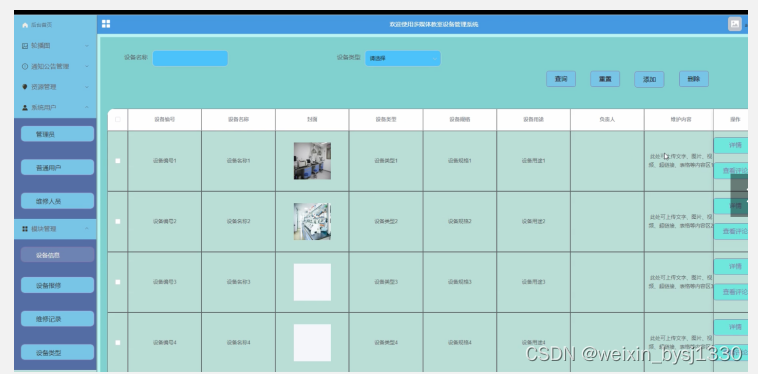Image resolution: width=758 pixels, height=374 pixels.
Task: Open 管理员 submenu item
Action: (x=58, y=134)
